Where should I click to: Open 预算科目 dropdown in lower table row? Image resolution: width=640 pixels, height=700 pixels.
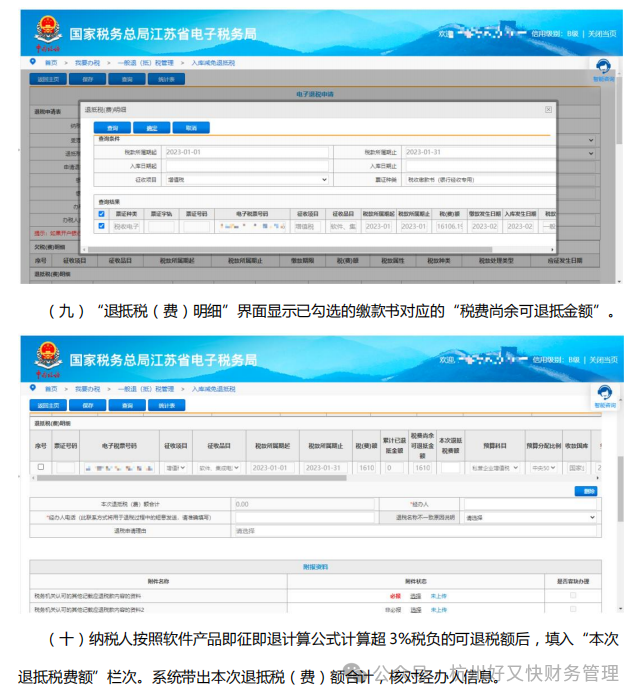495,468
